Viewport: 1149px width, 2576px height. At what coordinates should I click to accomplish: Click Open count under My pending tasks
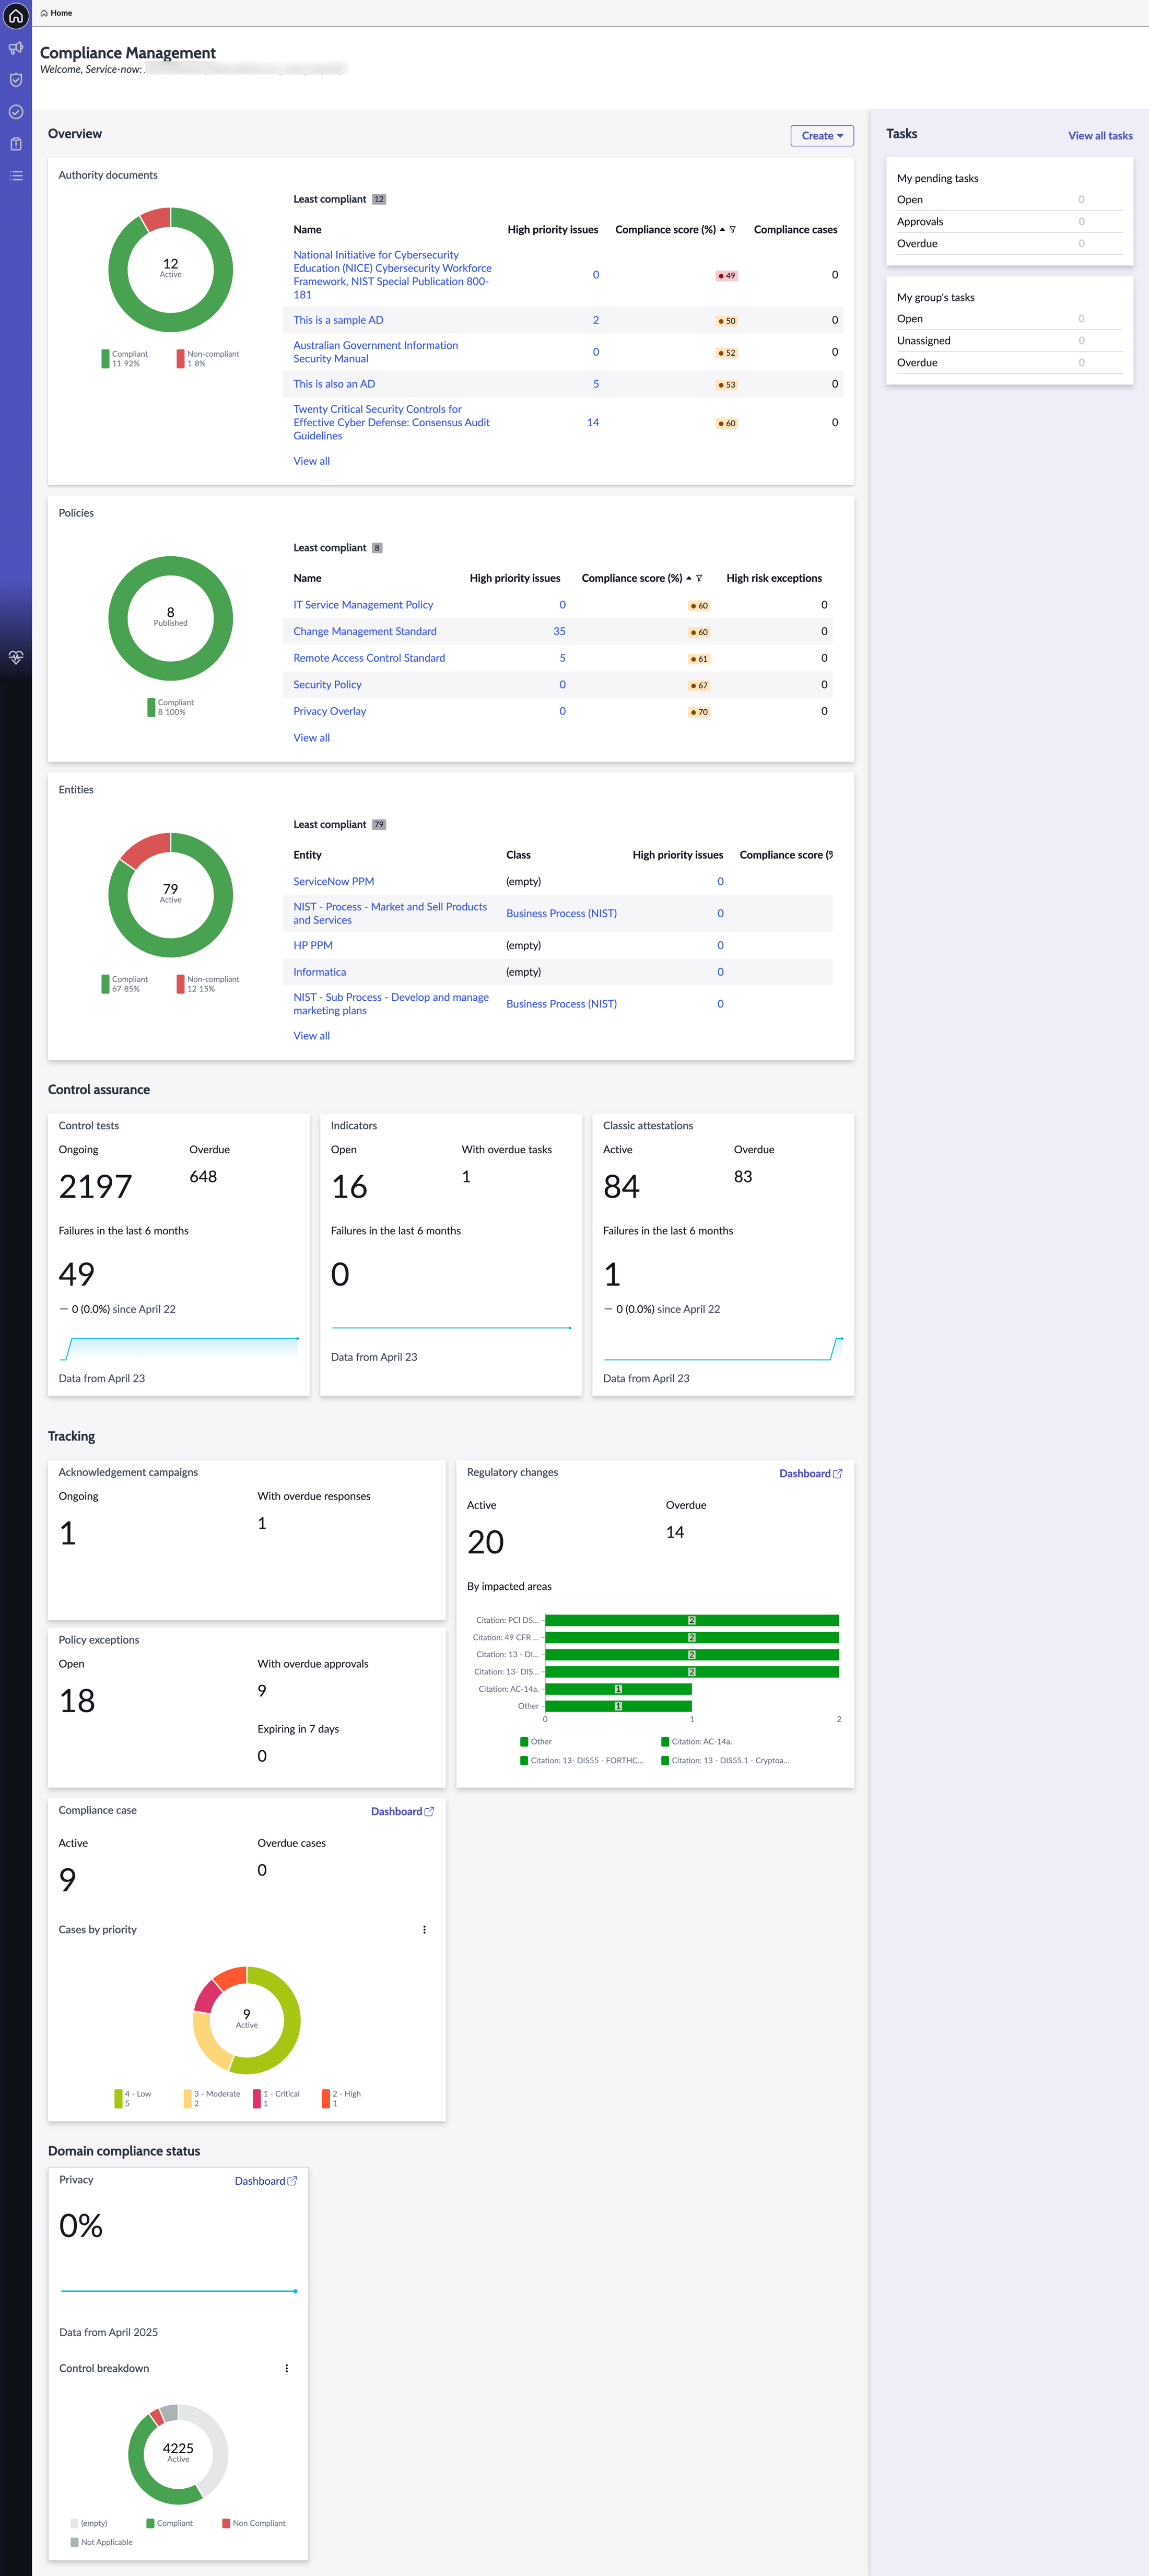click(1081, 200)
